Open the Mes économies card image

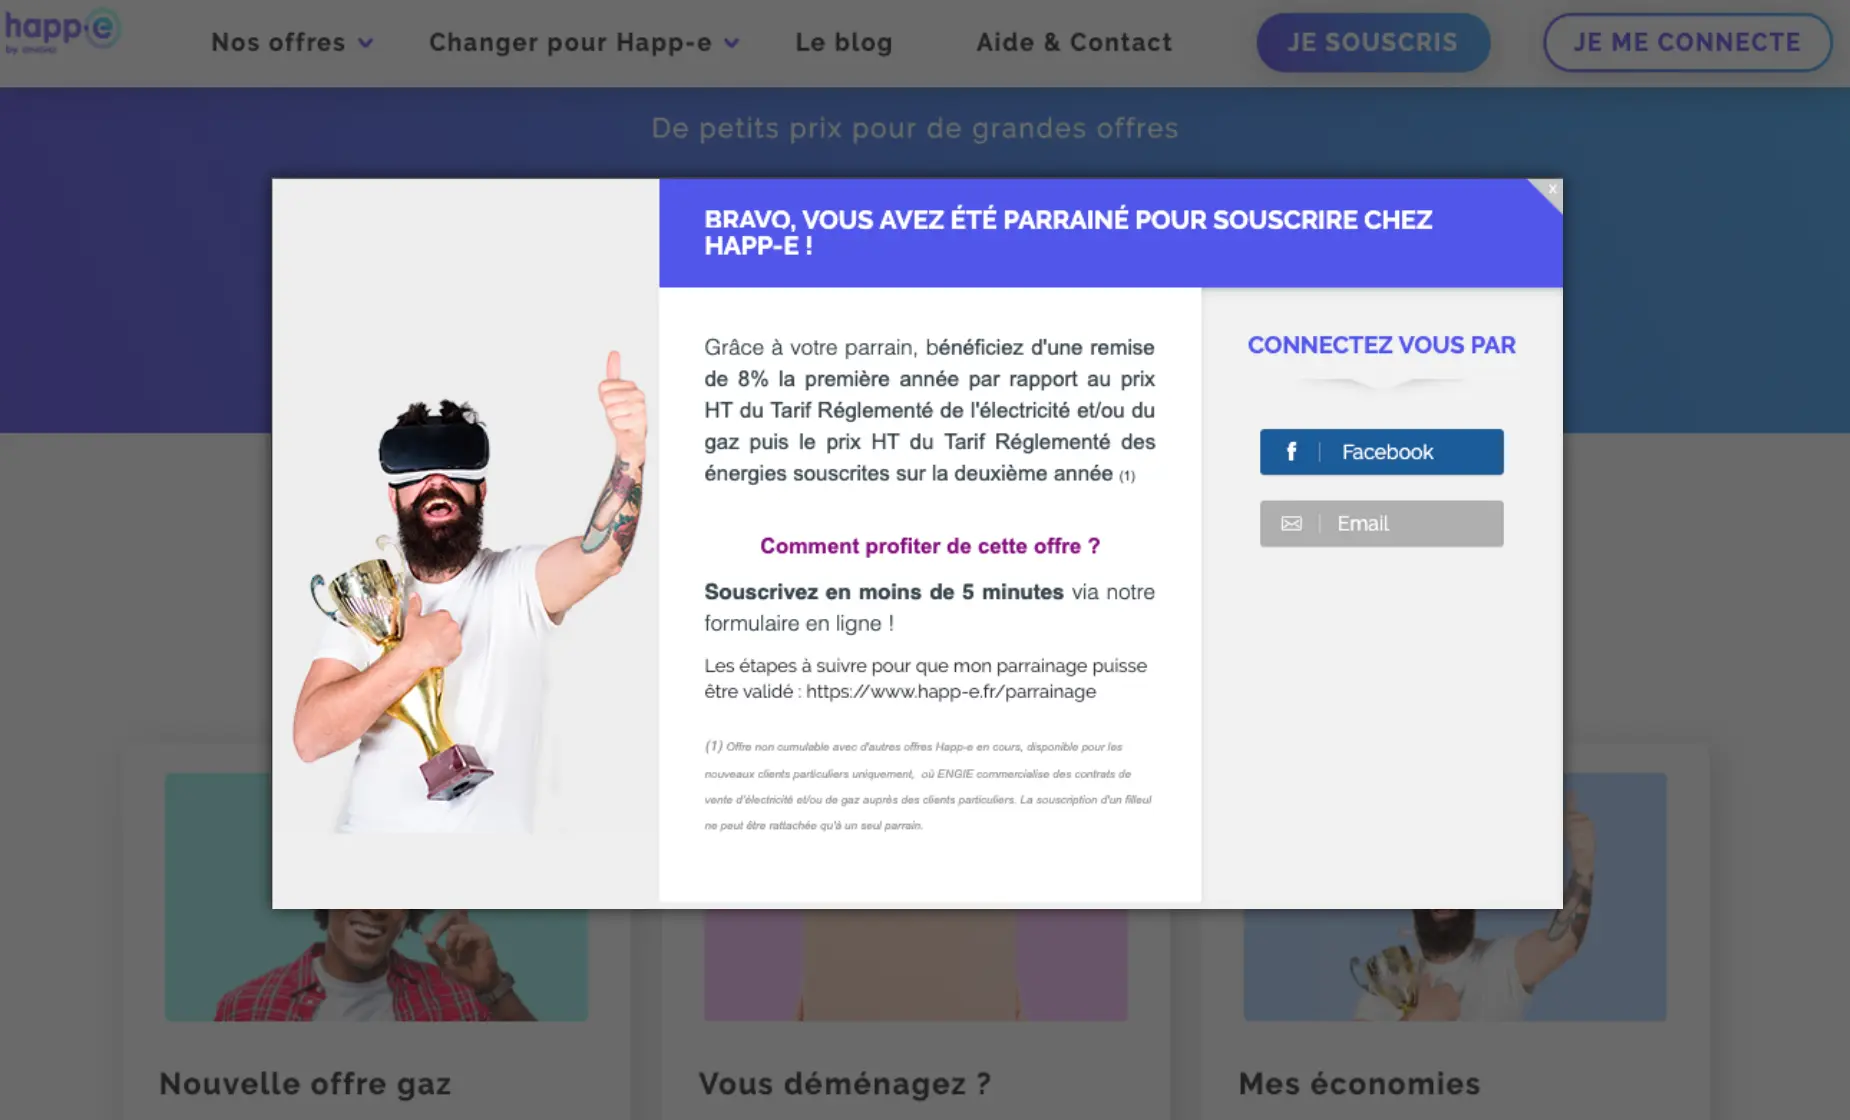(1454, 965)
